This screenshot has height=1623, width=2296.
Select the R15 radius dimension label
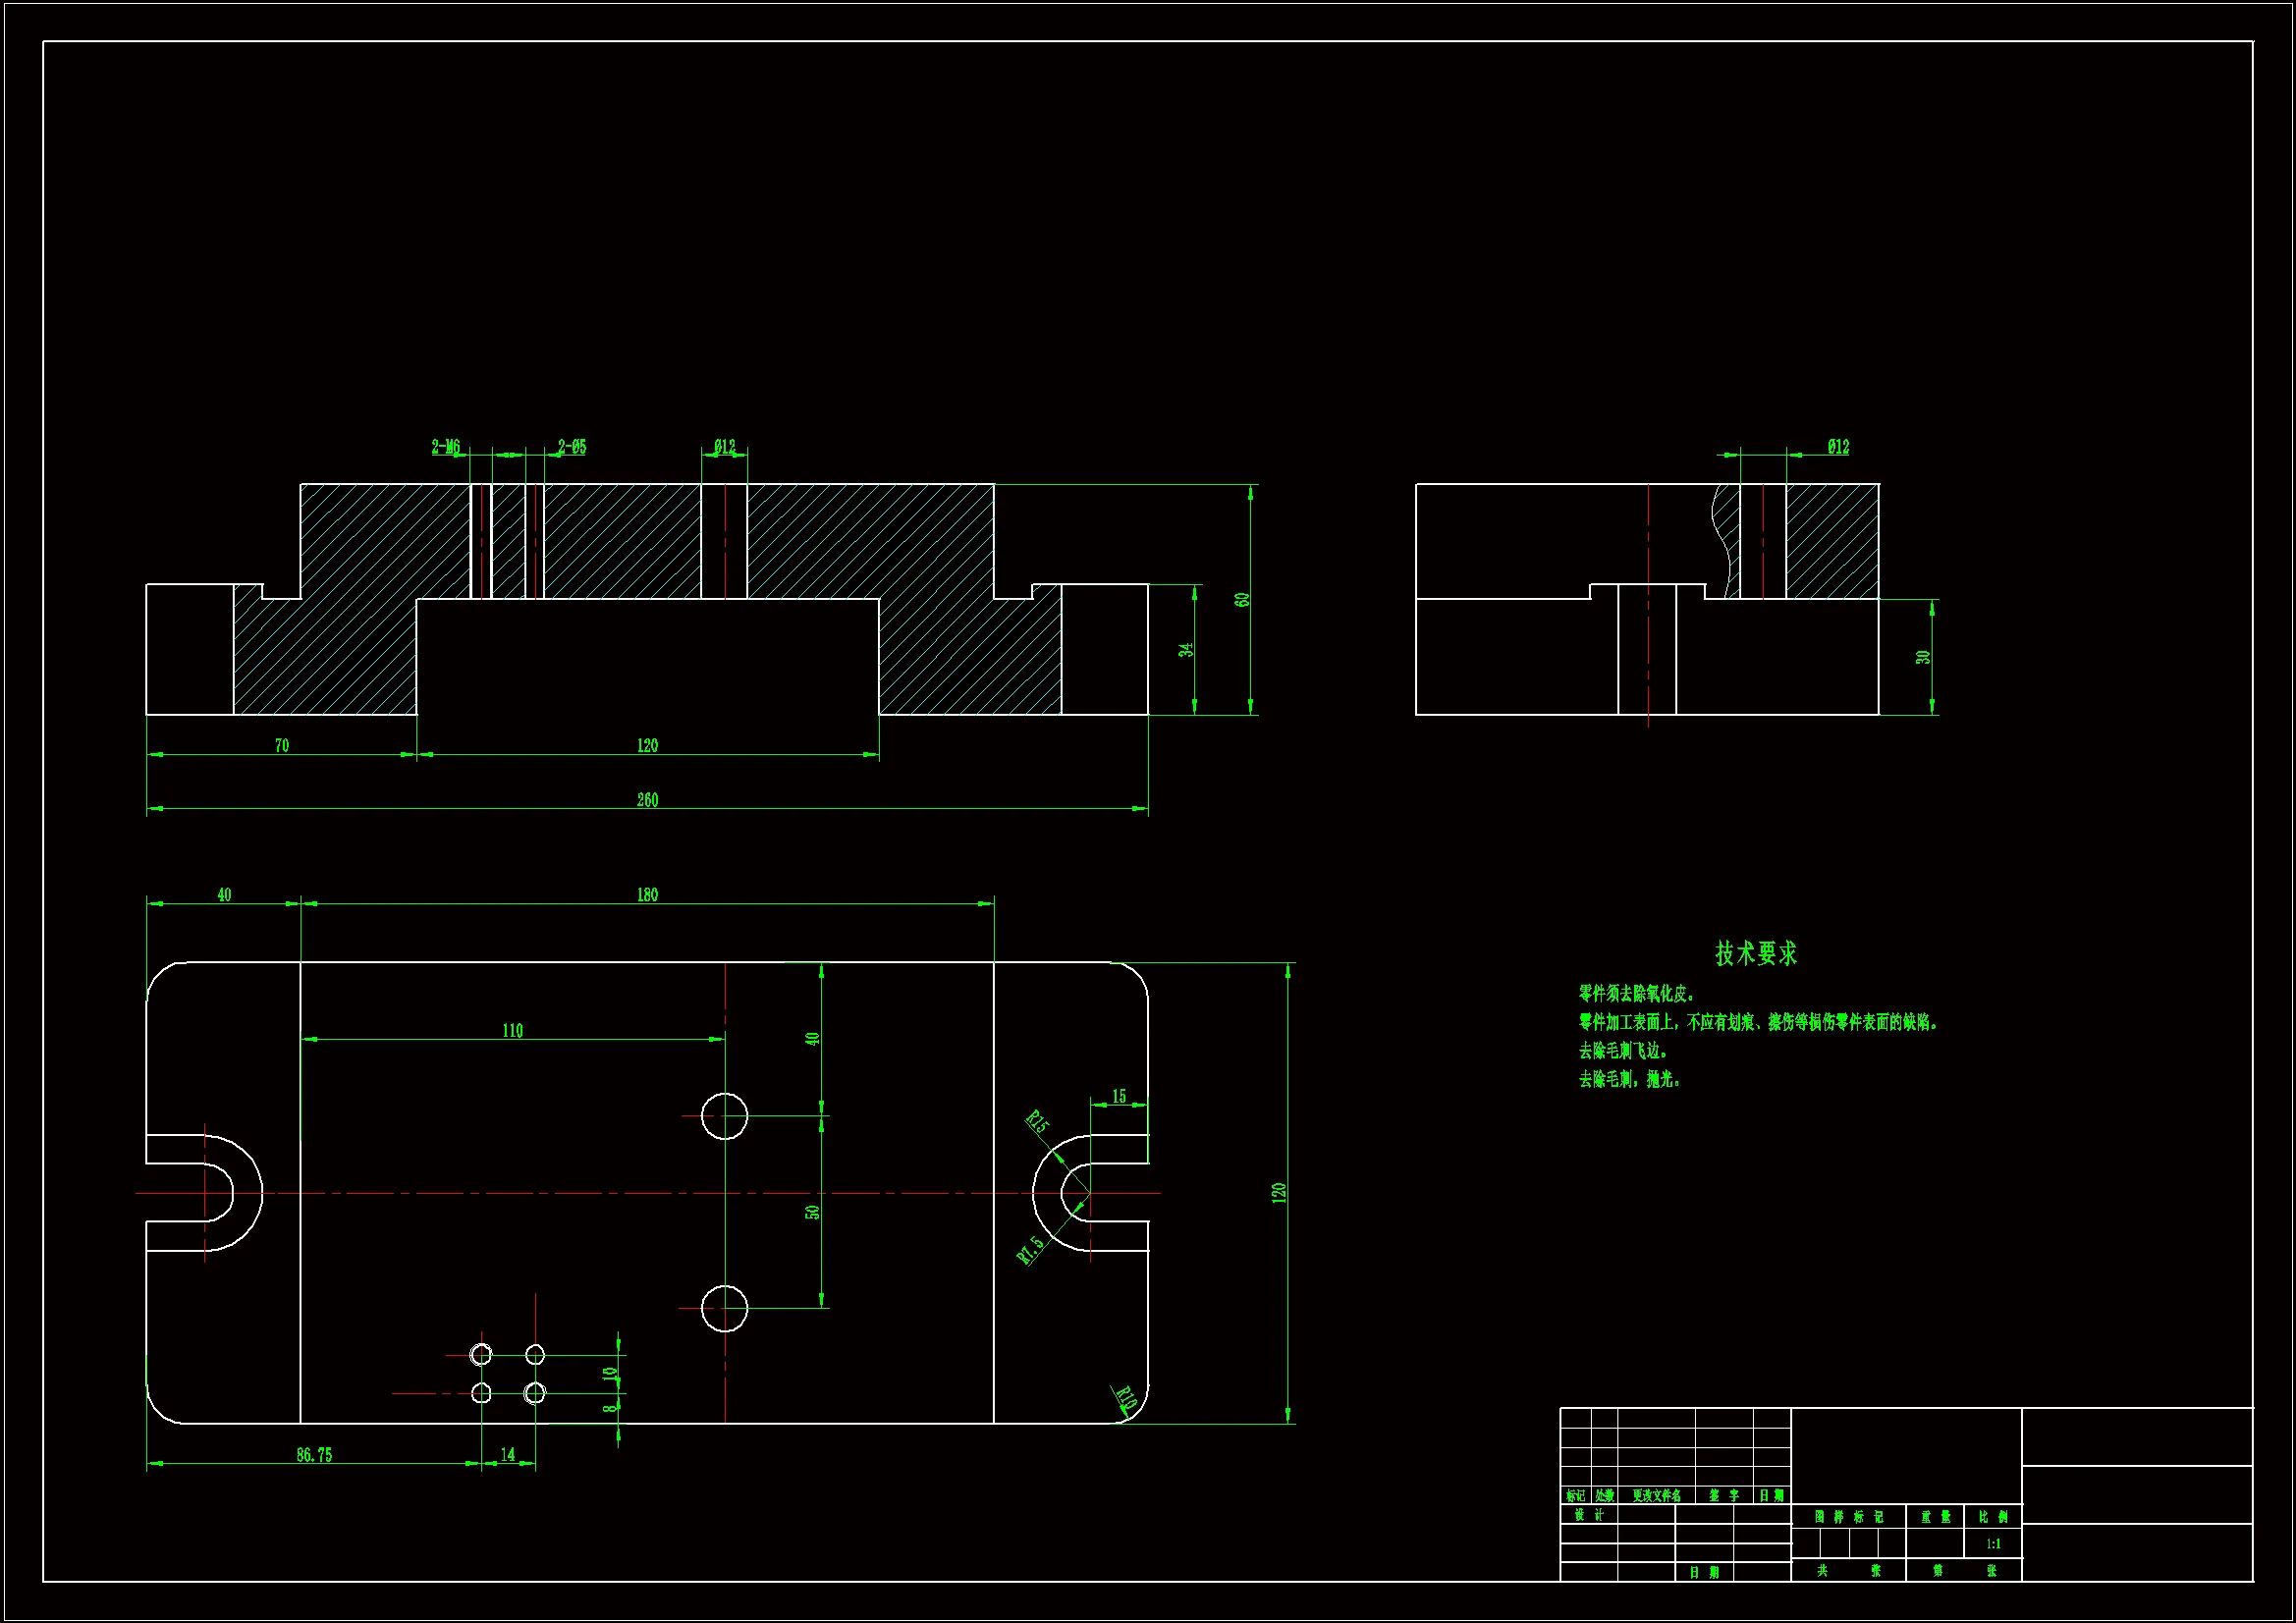coord(1038,1122)
